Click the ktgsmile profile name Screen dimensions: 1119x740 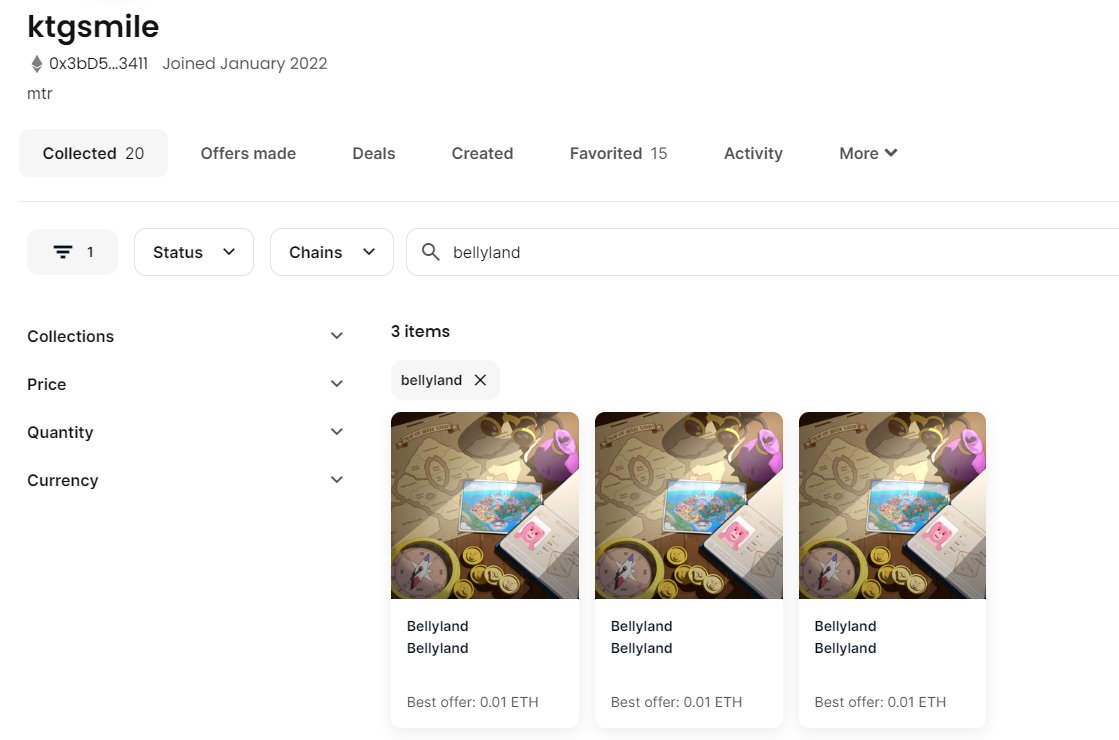pos(93,27)
